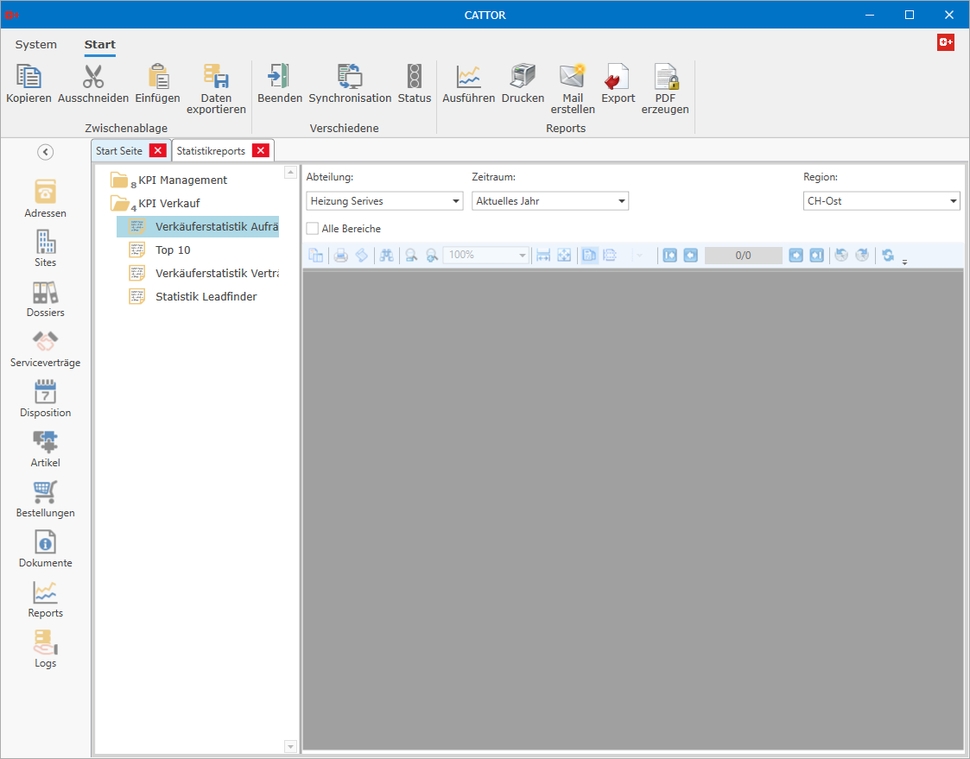Switch to the System ribbon tab

36,45
